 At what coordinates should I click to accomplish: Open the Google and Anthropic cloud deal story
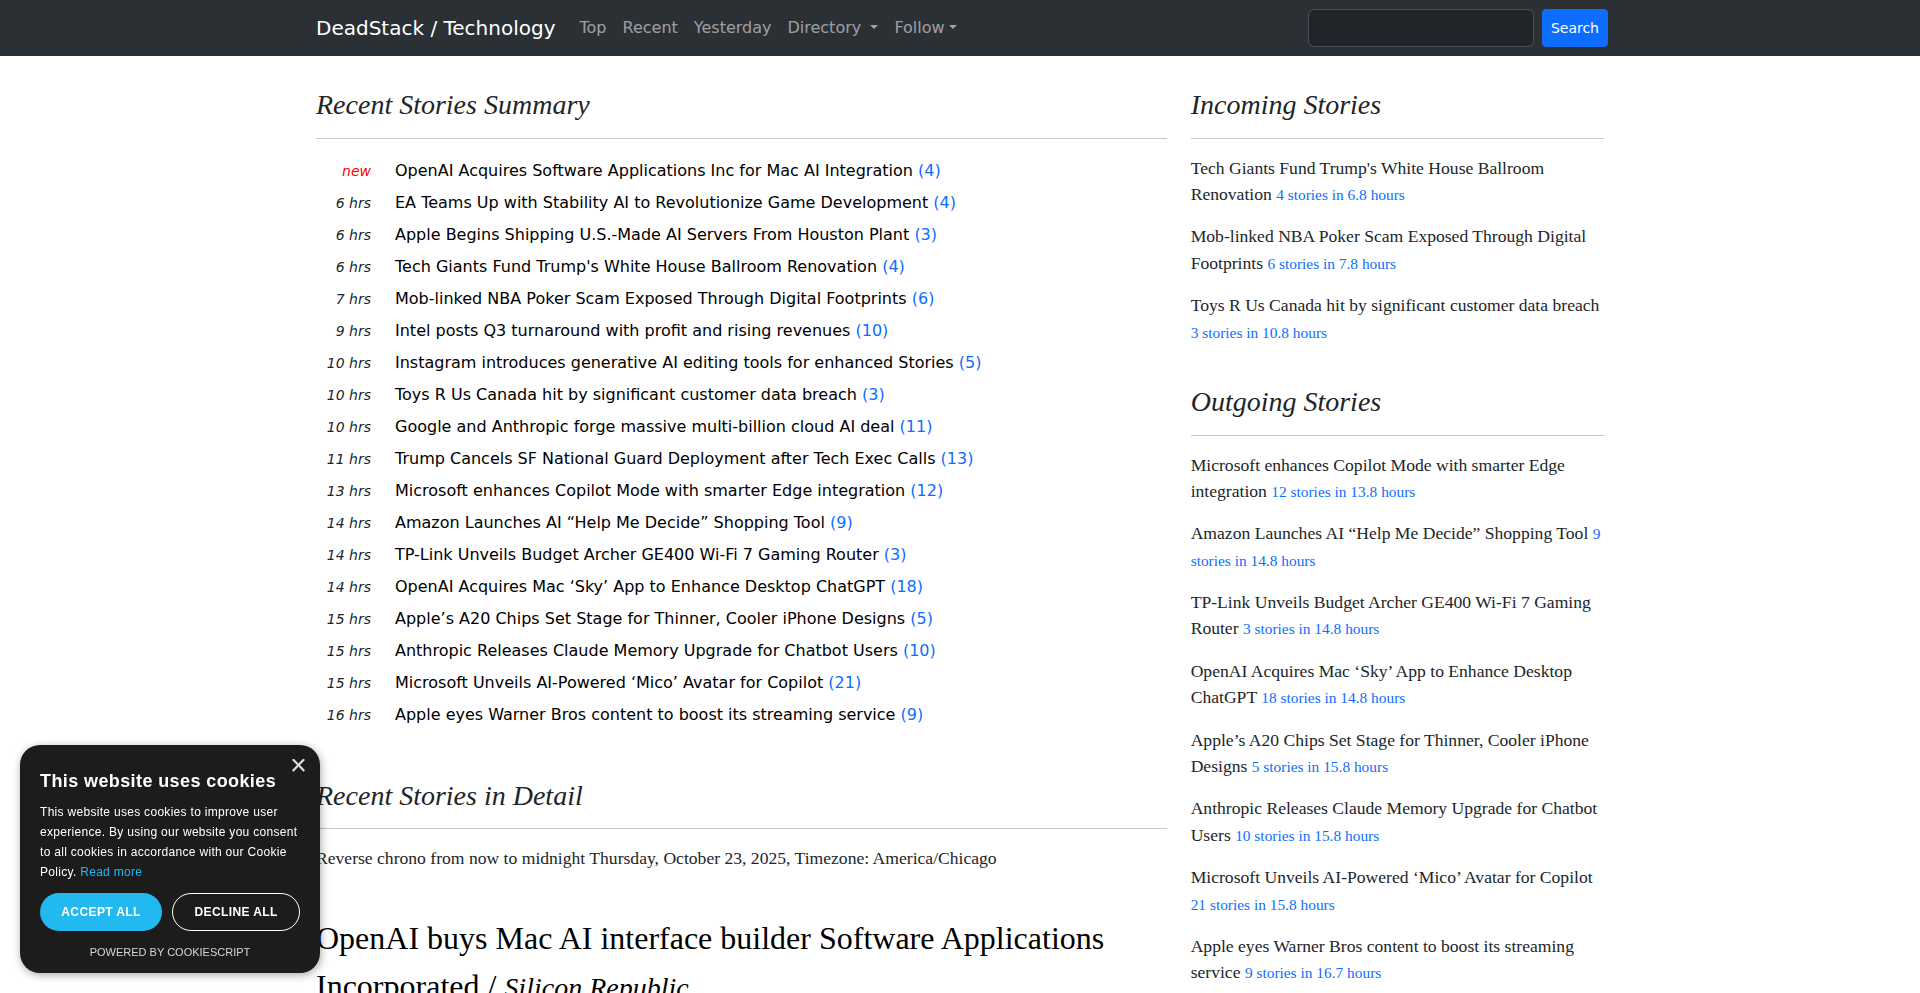644,426
